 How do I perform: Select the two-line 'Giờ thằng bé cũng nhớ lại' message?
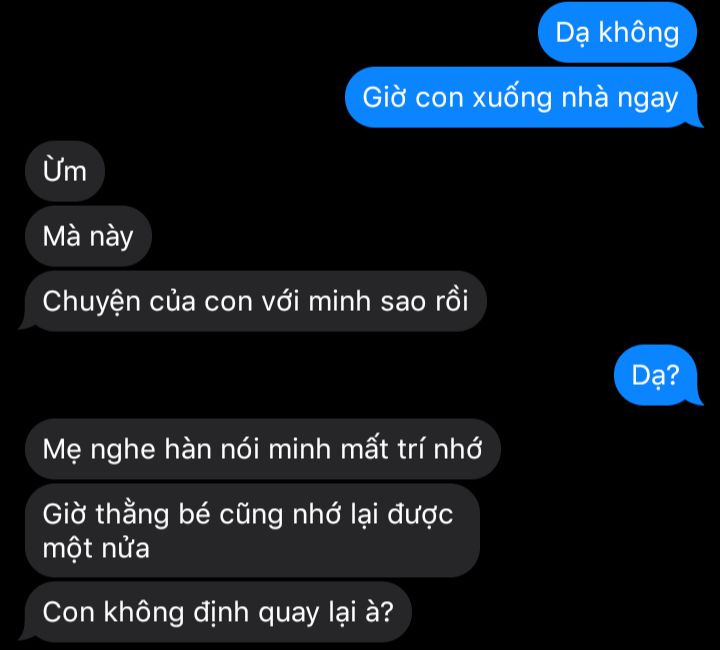[253, 530]
